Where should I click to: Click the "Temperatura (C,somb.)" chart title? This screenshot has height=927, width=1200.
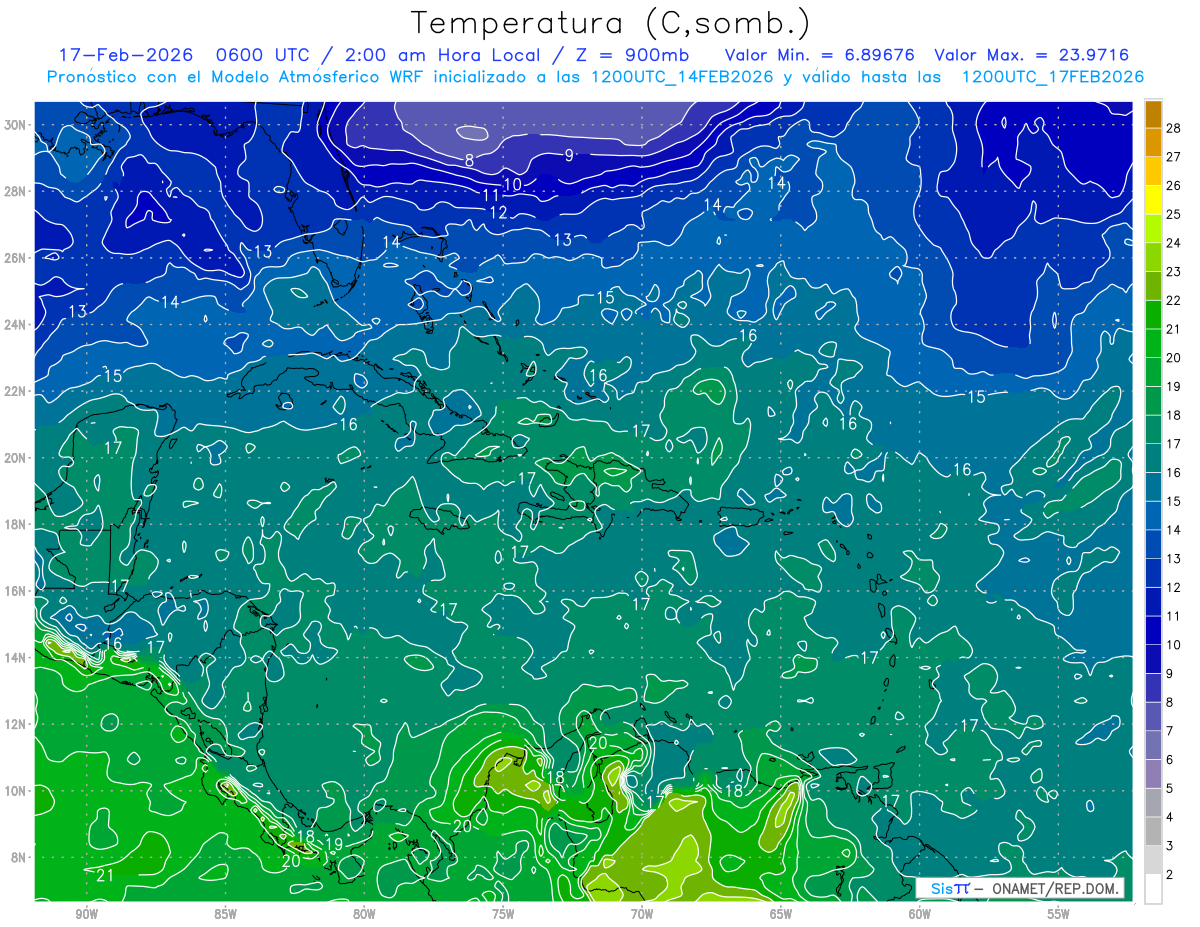click(x=610, y=23)
